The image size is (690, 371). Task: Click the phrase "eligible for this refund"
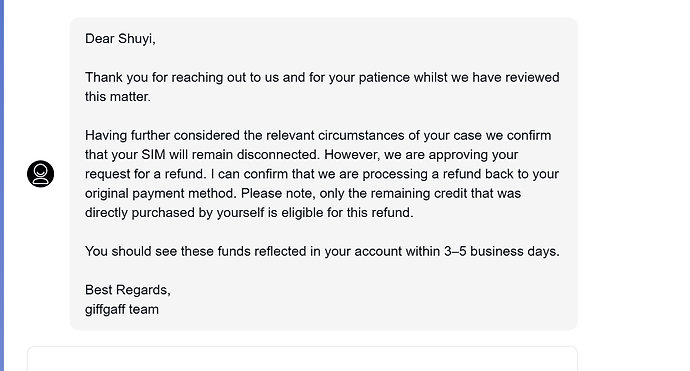click(347, 213)
